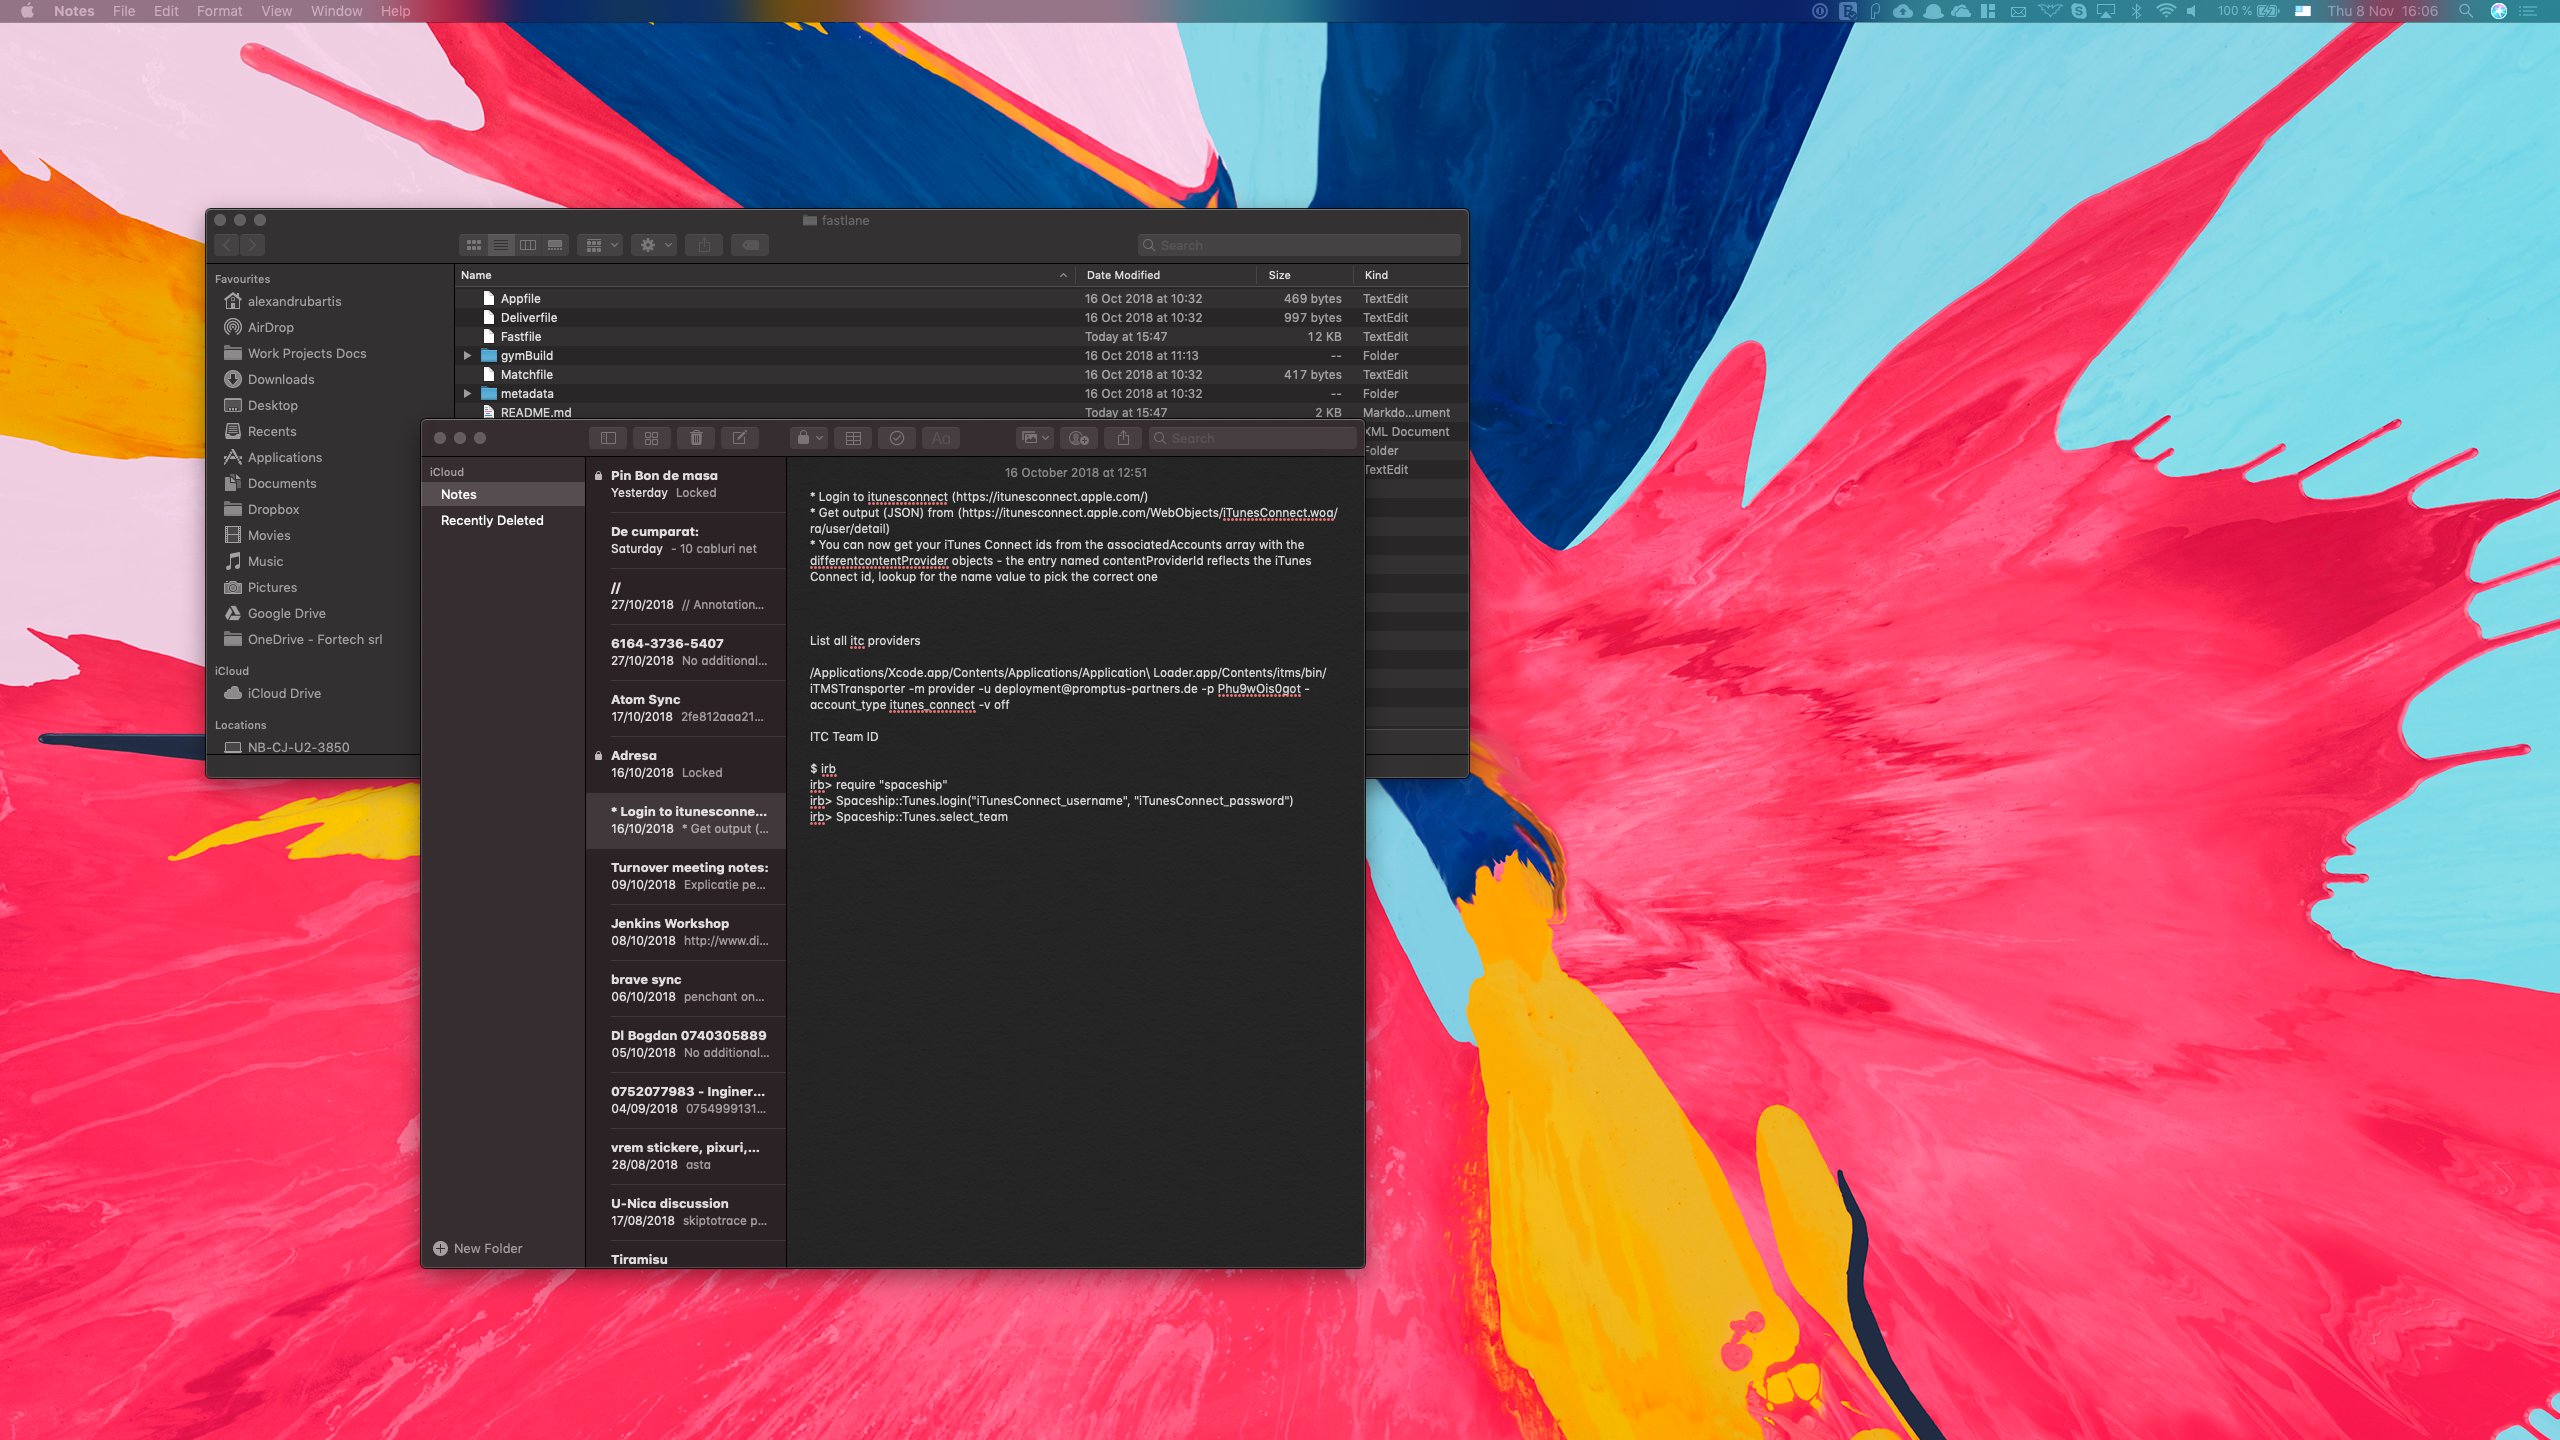Switch Finder to gallery view
Image resolution: width=2560 pixels, height=1440 pixels.
[x=555, y=245]
